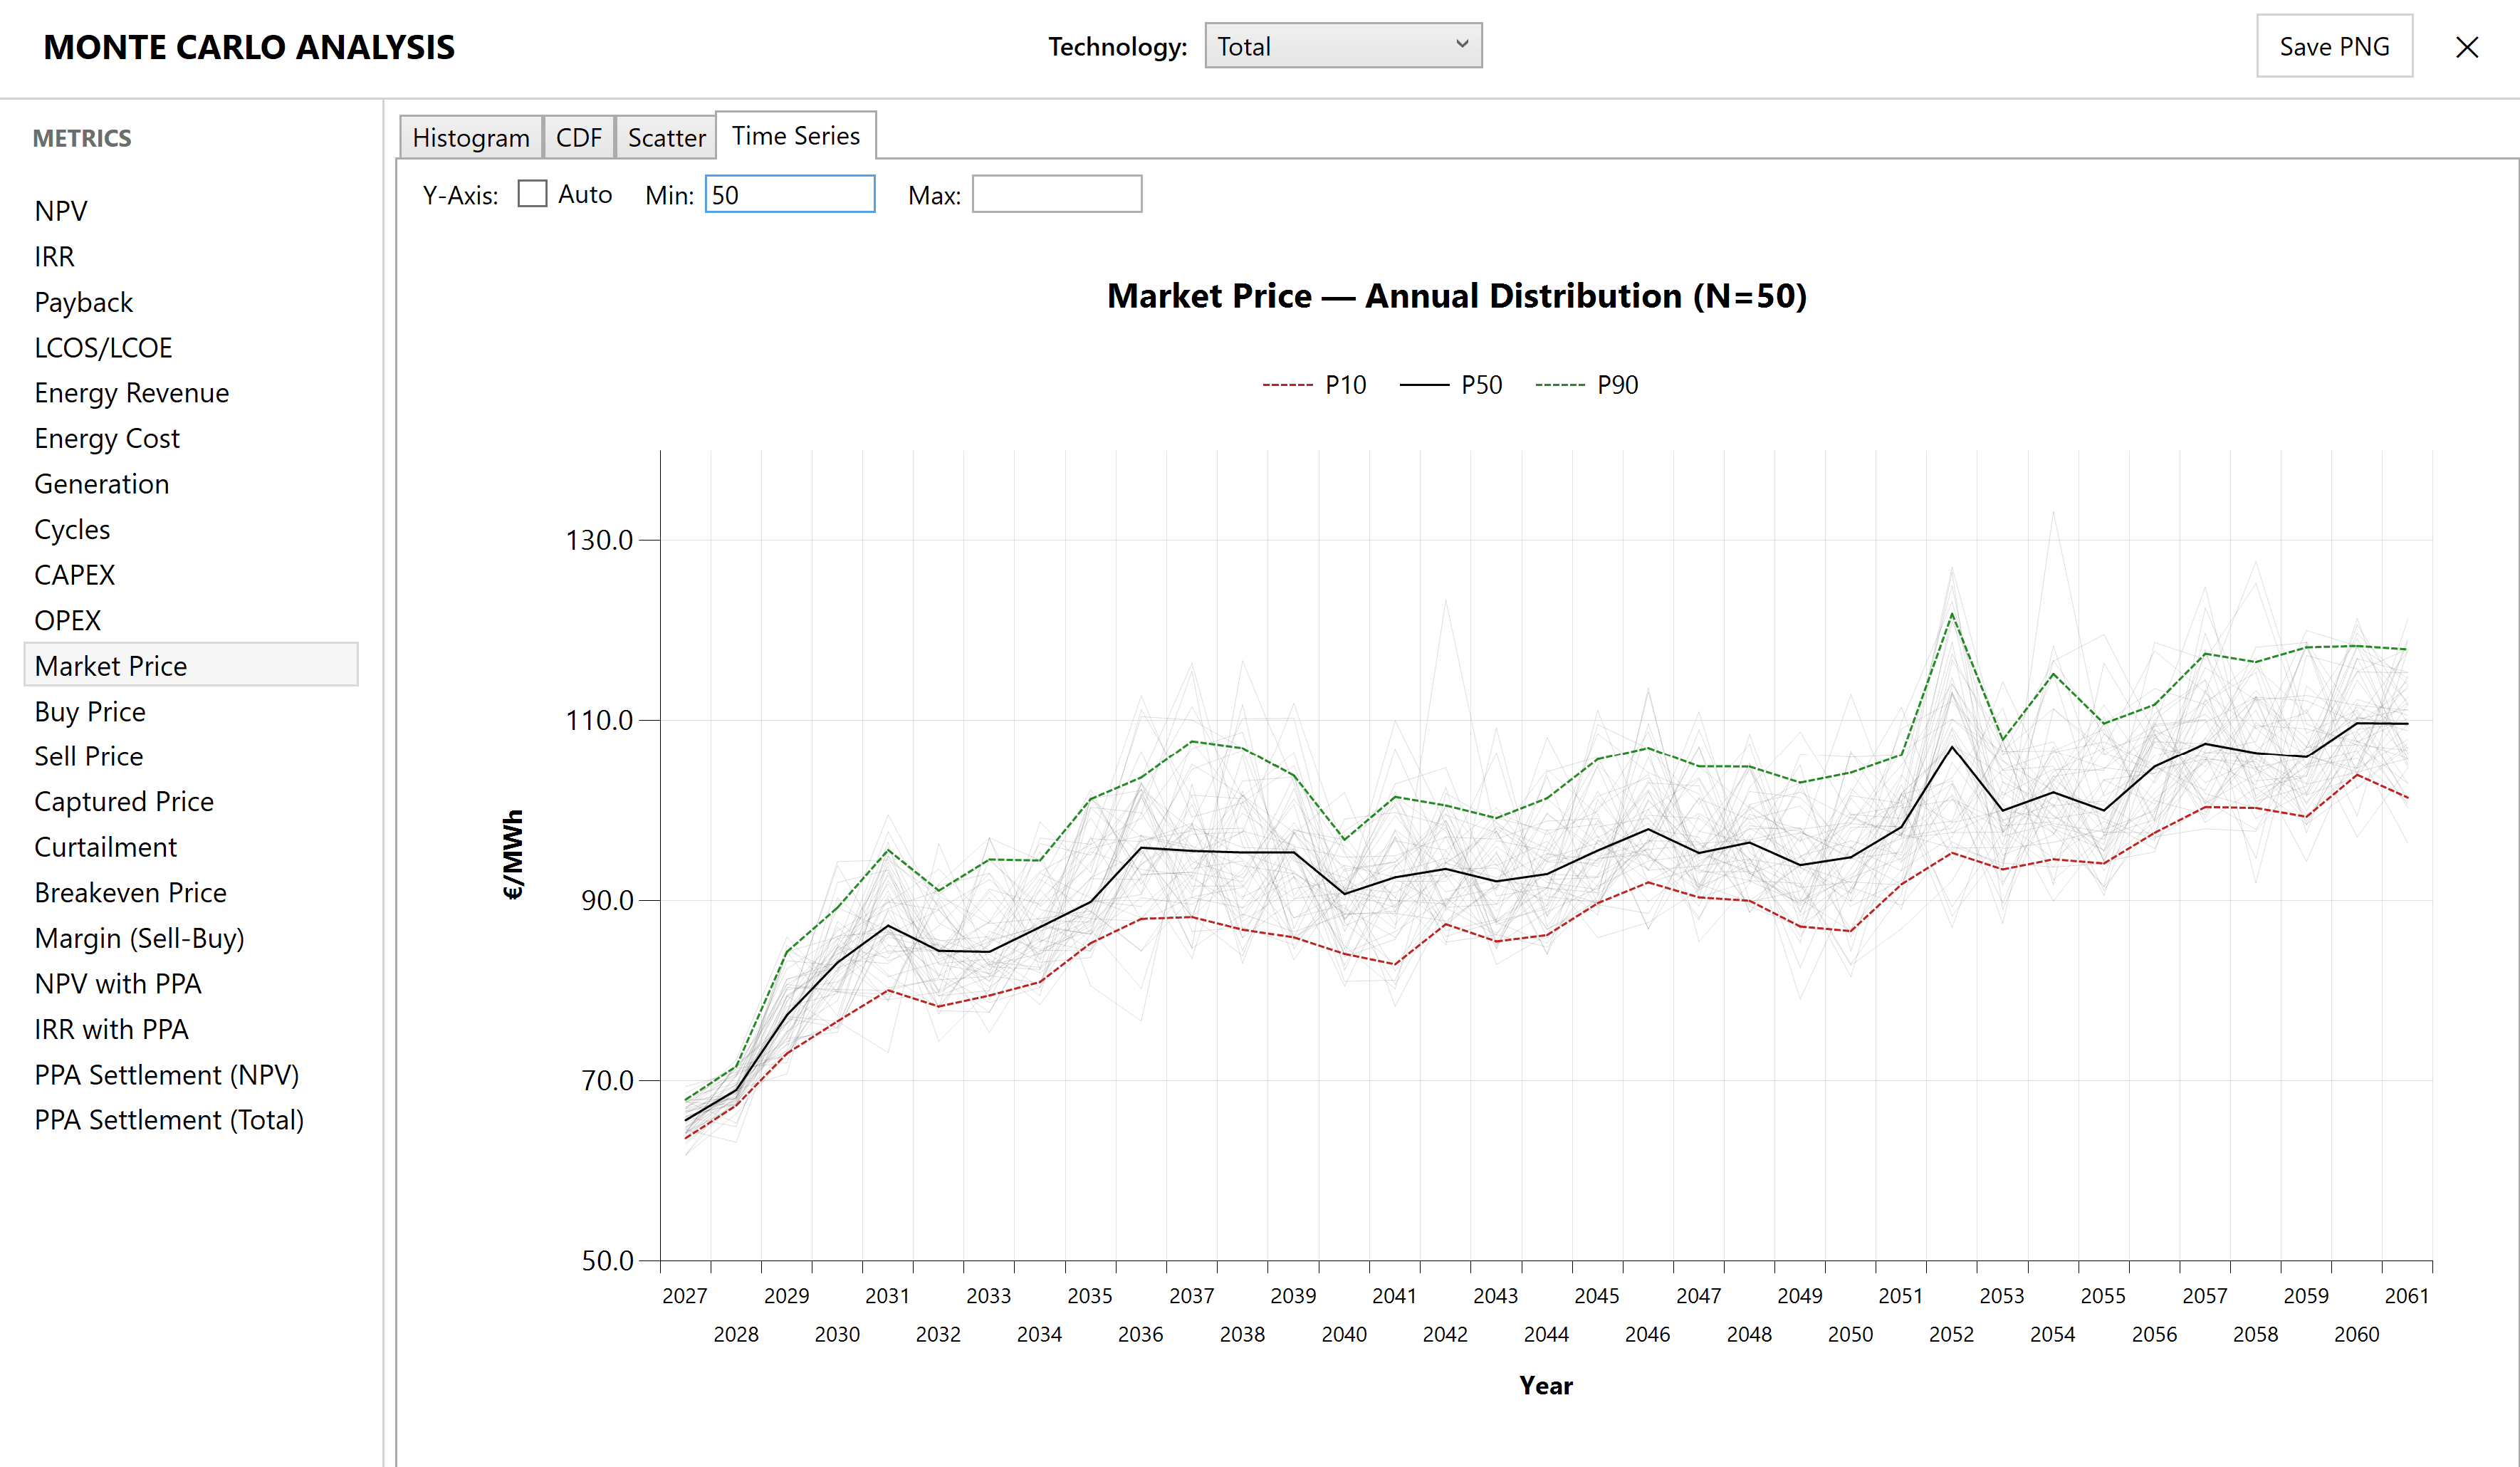
Task: Select the Scatter tab
Action: pyautogui.click(x=665, y=137)
